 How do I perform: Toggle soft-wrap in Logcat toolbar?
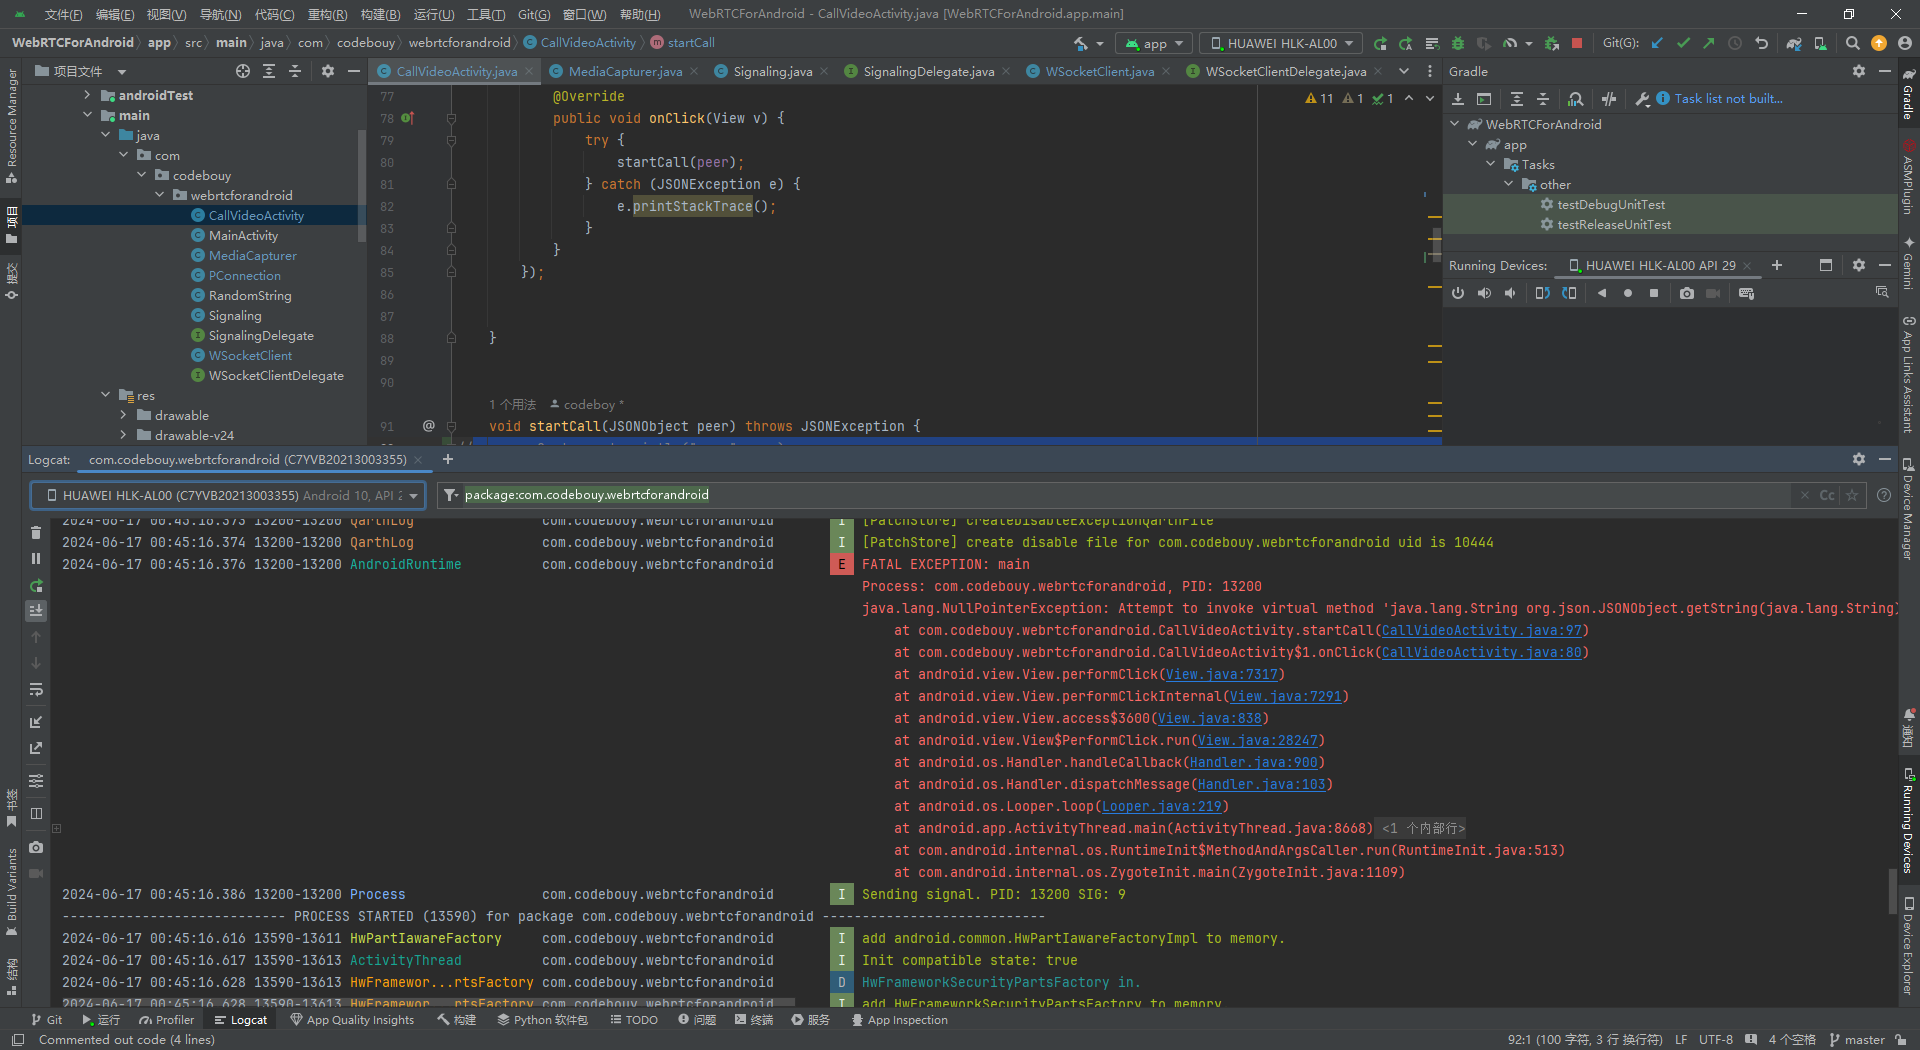[36, 689]
